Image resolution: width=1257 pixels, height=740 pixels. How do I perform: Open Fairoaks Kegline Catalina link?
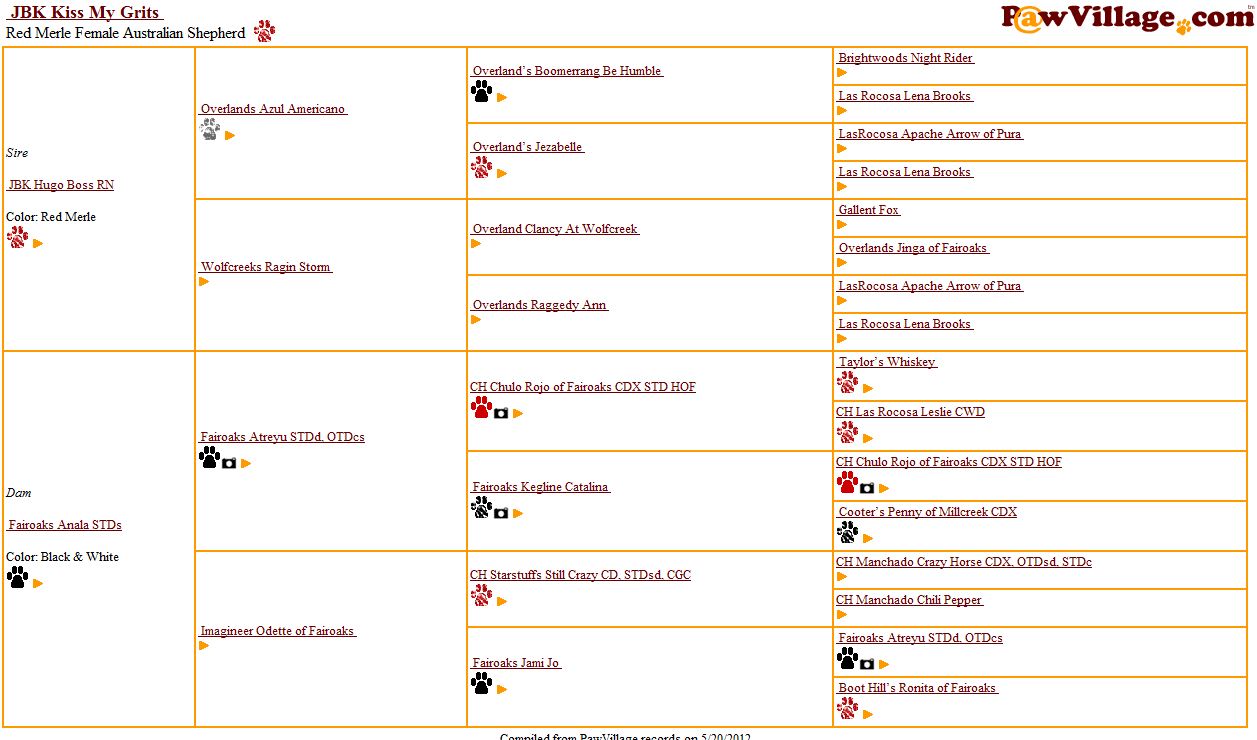[x=540, y=487]
